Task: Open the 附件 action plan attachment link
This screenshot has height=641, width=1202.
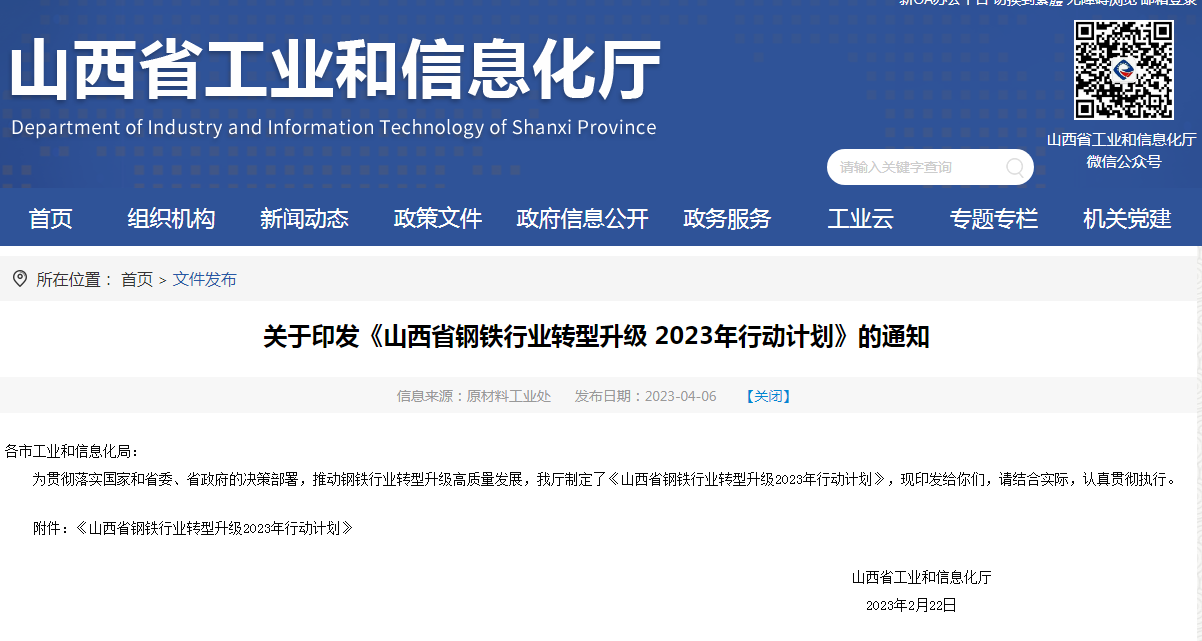Action: click(214, 528)
